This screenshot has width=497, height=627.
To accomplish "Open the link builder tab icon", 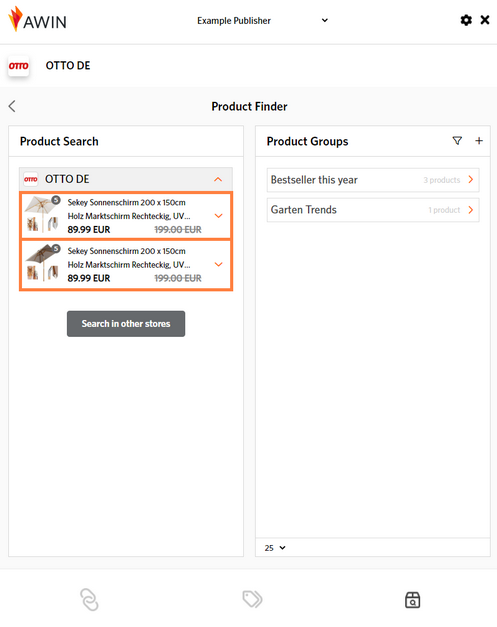I will [x=89, y=599].
